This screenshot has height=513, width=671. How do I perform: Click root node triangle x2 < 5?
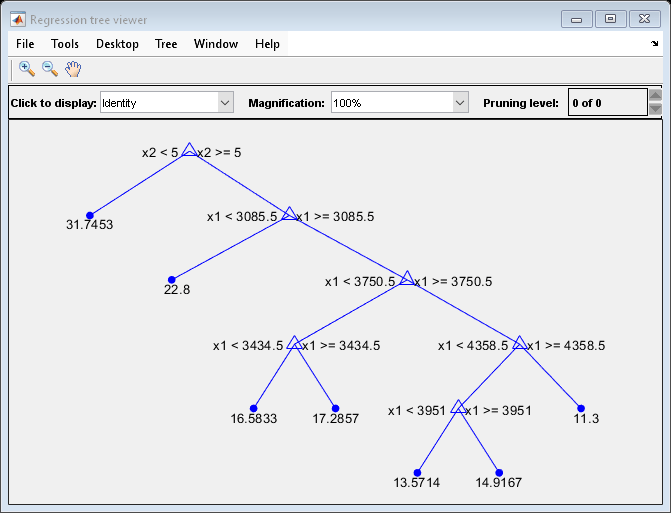[x=189, y=151]
